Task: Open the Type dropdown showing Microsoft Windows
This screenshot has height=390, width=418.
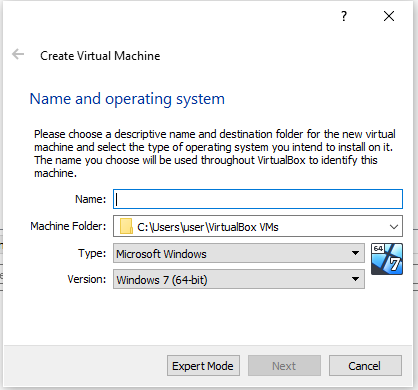Action: [239, 253]
